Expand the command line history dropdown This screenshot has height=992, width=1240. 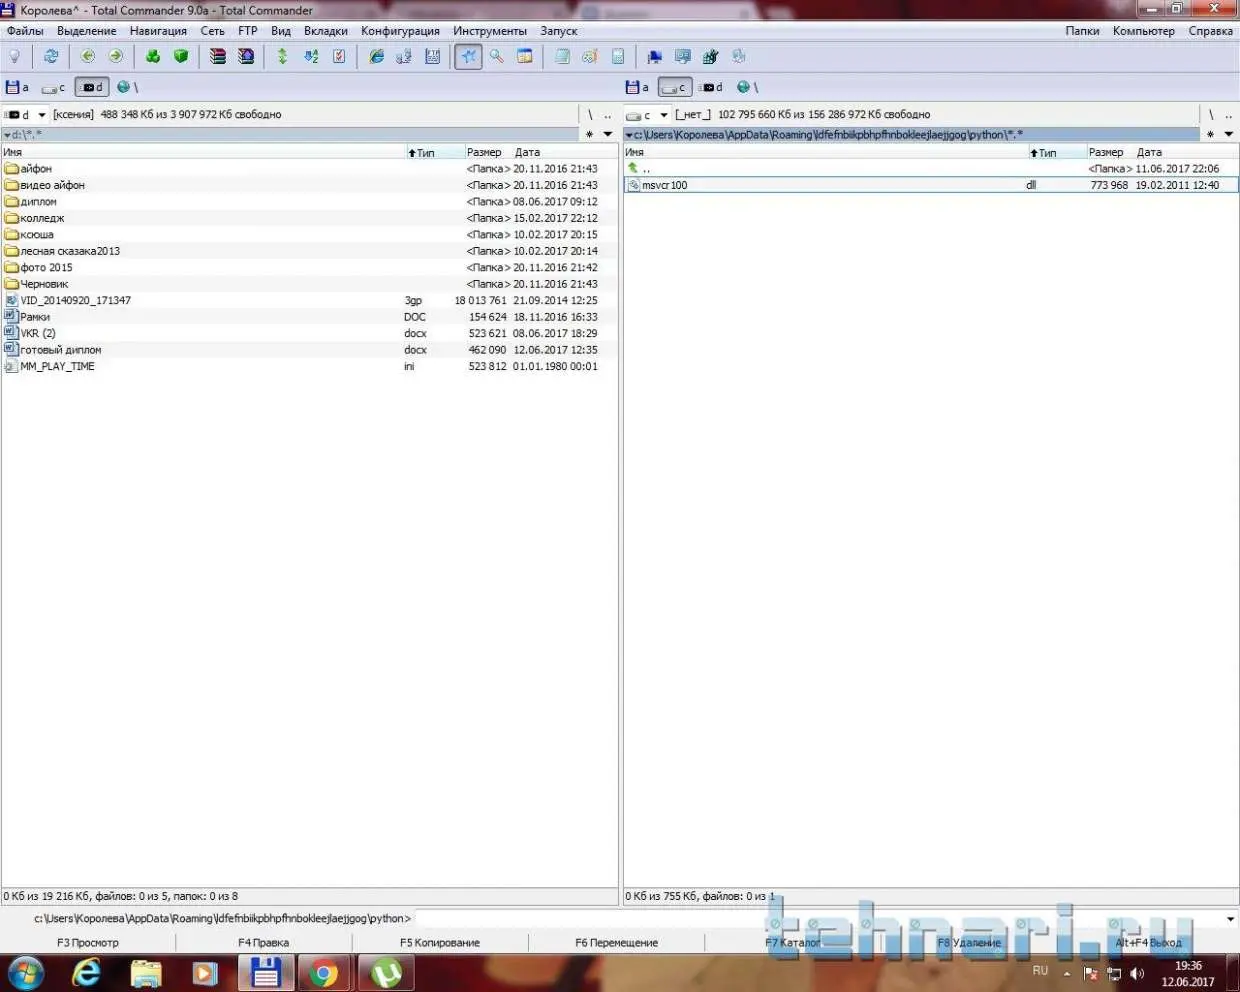pos(1230,918)
